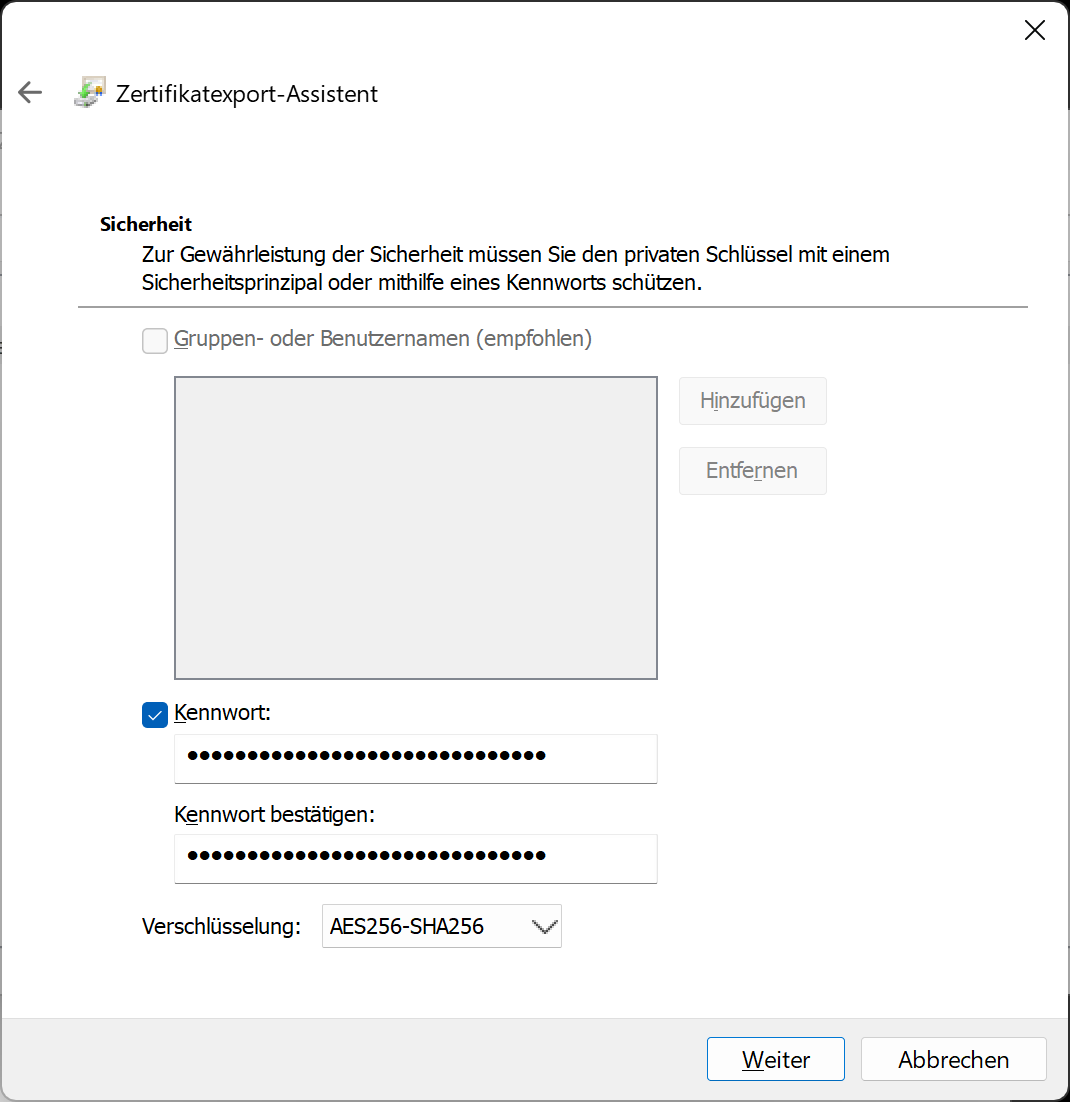Click the 'Verschlüsselung:' label
Image resolution: width=1070 pixels, height=1102 pixels.
tap(221, 927)
